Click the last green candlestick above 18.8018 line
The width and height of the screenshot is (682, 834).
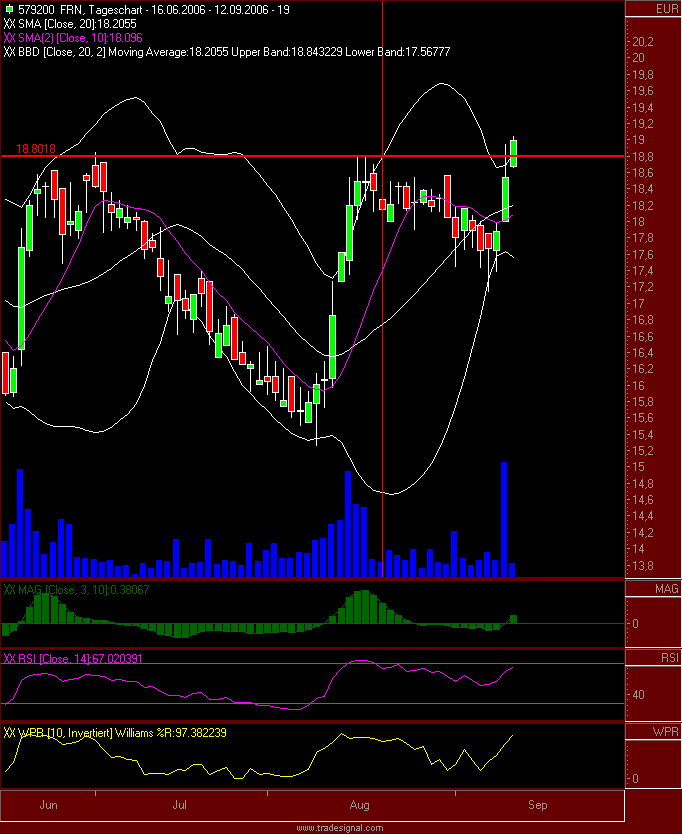coord(513,154)
